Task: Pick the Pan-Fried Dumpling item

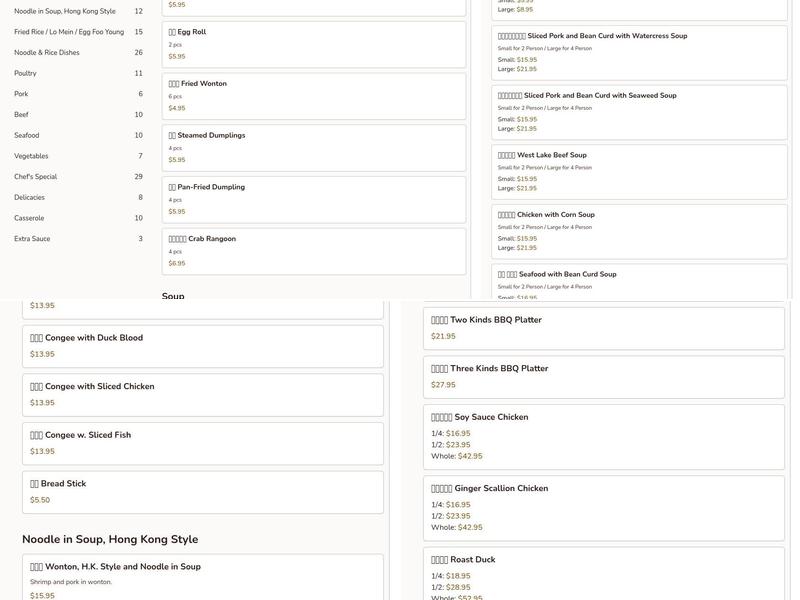Action: [313, 199]
